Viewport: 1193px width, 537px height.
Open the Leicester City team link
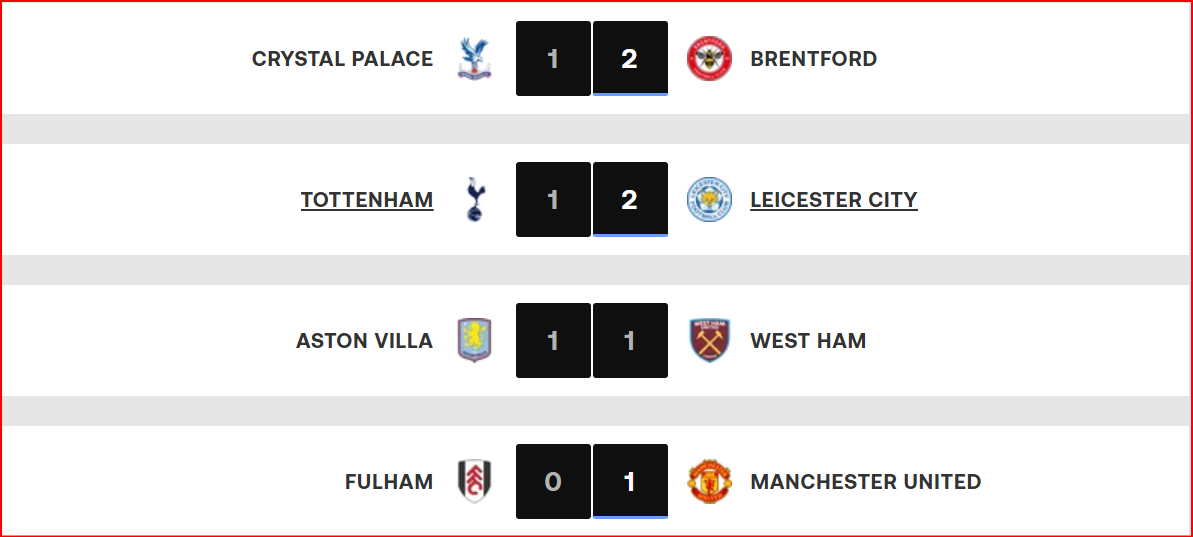click(833, 200)
